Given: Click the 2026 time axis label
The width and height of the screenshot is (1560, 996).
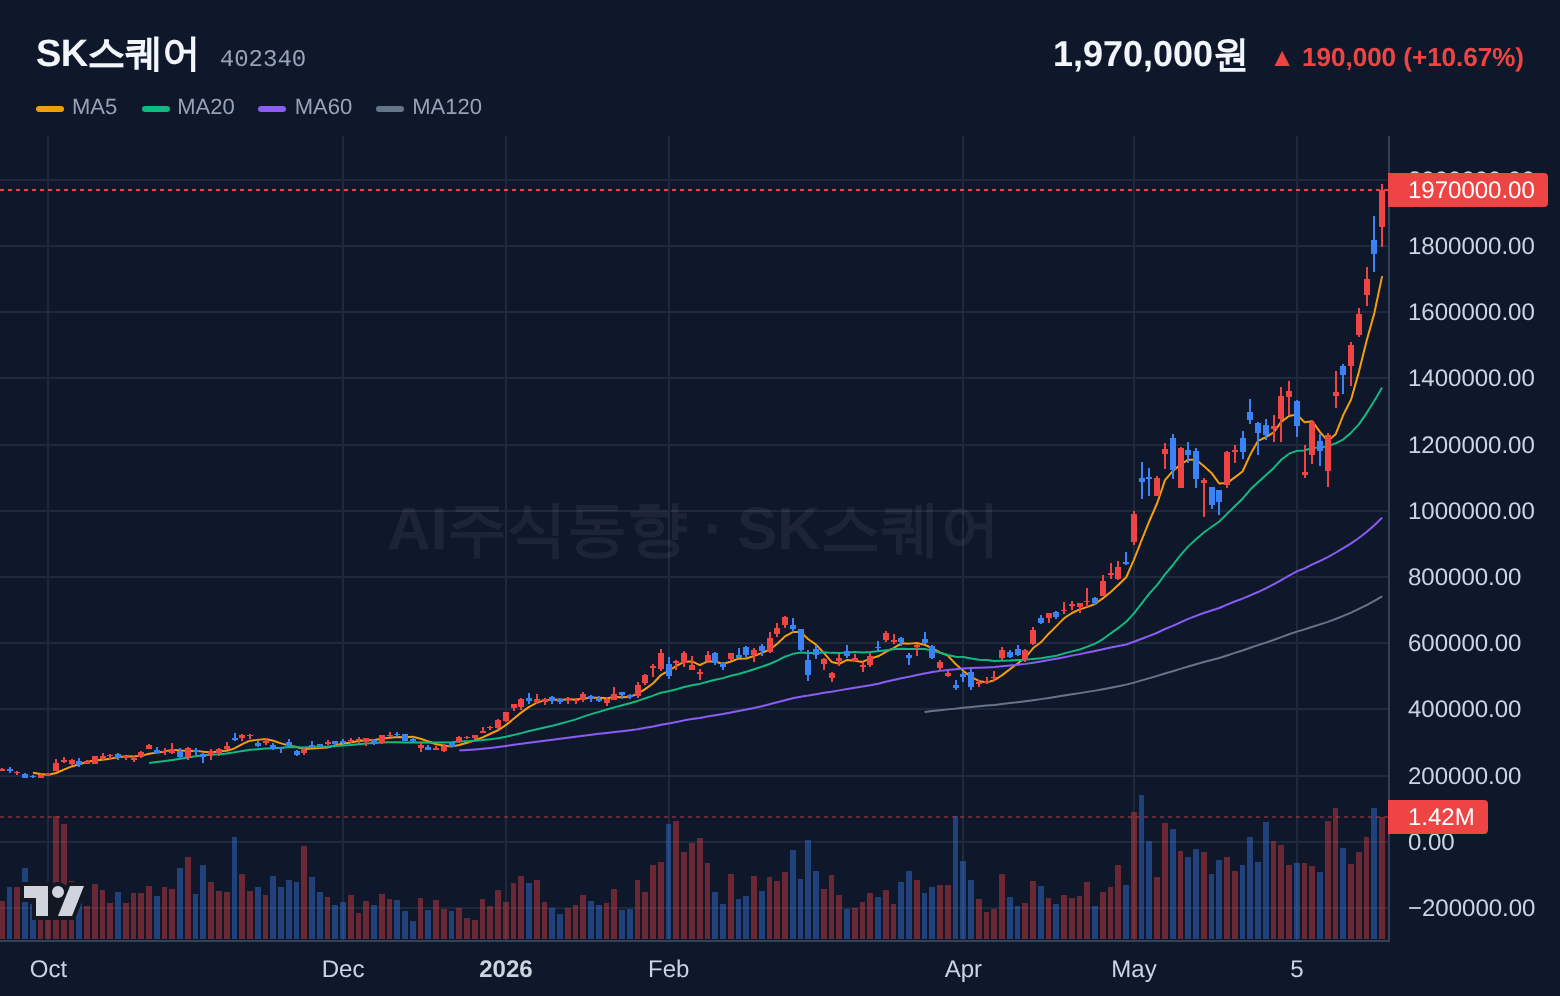Looking at the screenshot, I should pos(506,969).
